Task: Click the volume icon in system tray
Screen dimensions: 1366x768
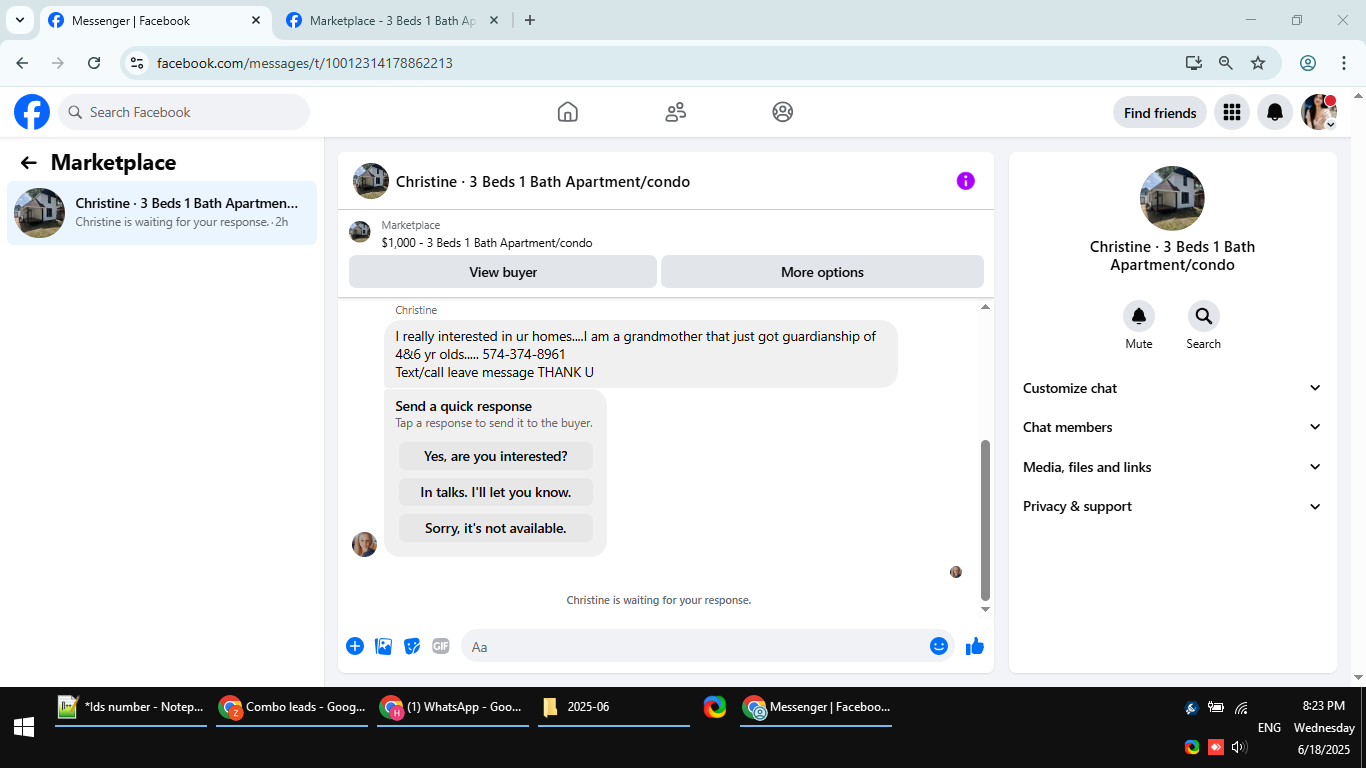Action: (x=1240, y=747)
